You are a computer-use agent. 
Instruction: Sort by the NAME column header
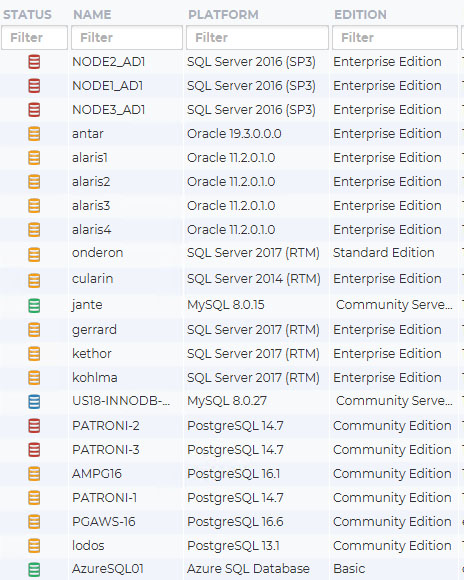[x=92, y=14]
